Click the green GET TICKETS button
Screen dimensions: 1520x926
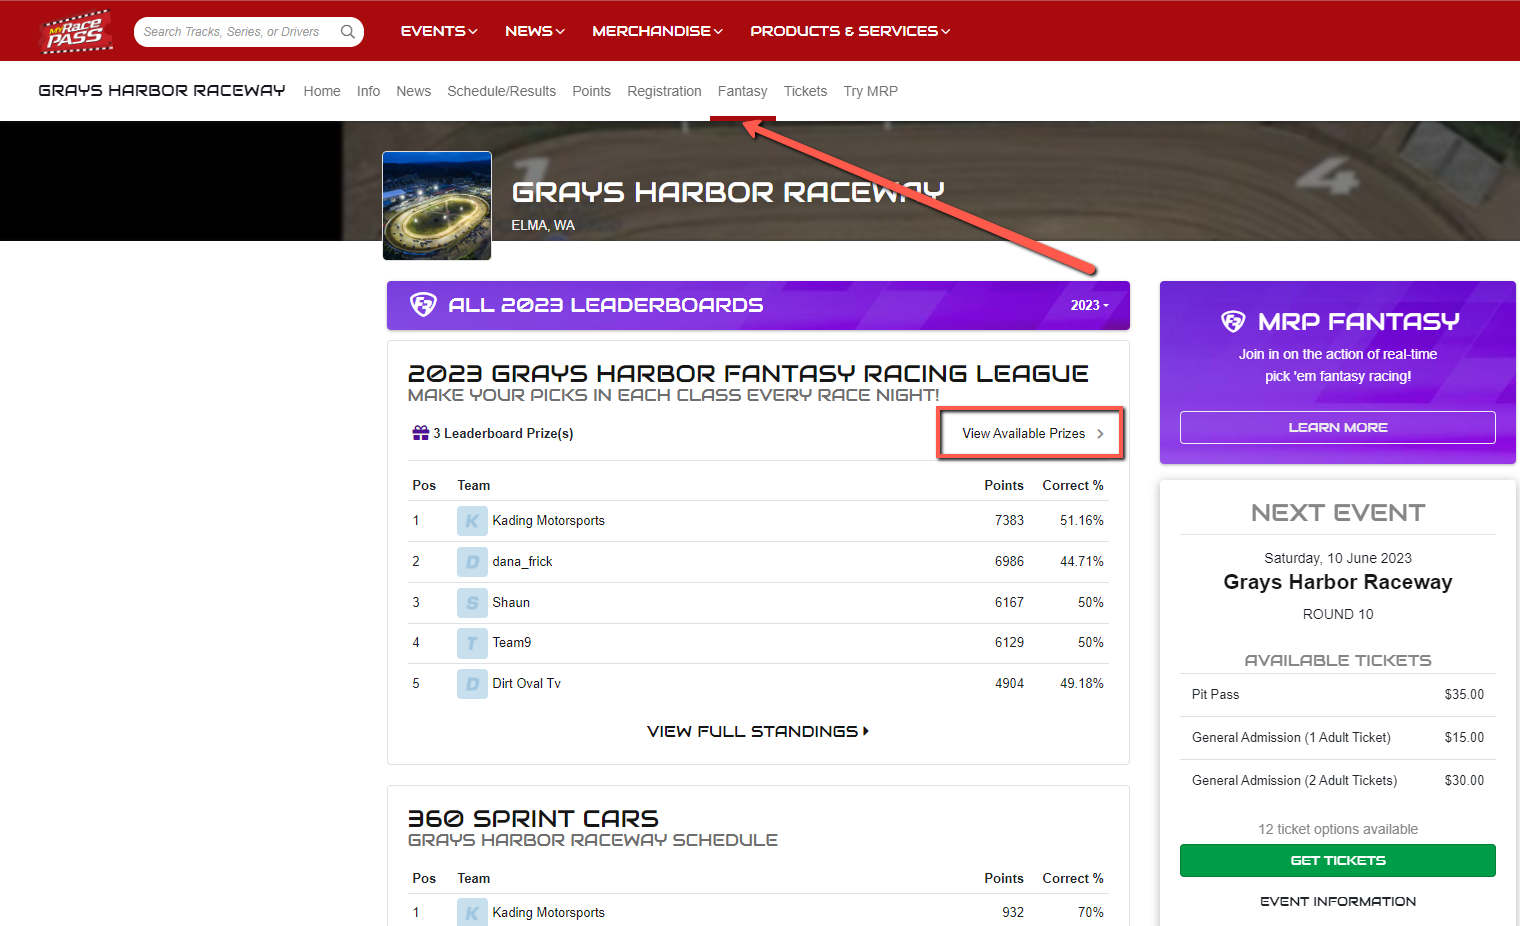click(1337, 860)
